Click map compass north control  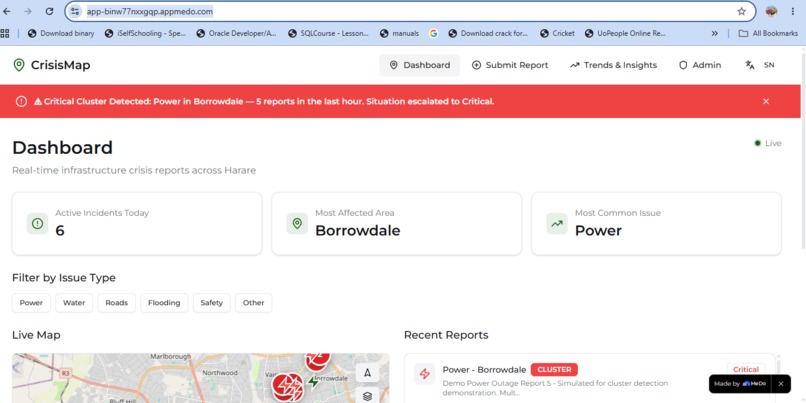(367, 373)
